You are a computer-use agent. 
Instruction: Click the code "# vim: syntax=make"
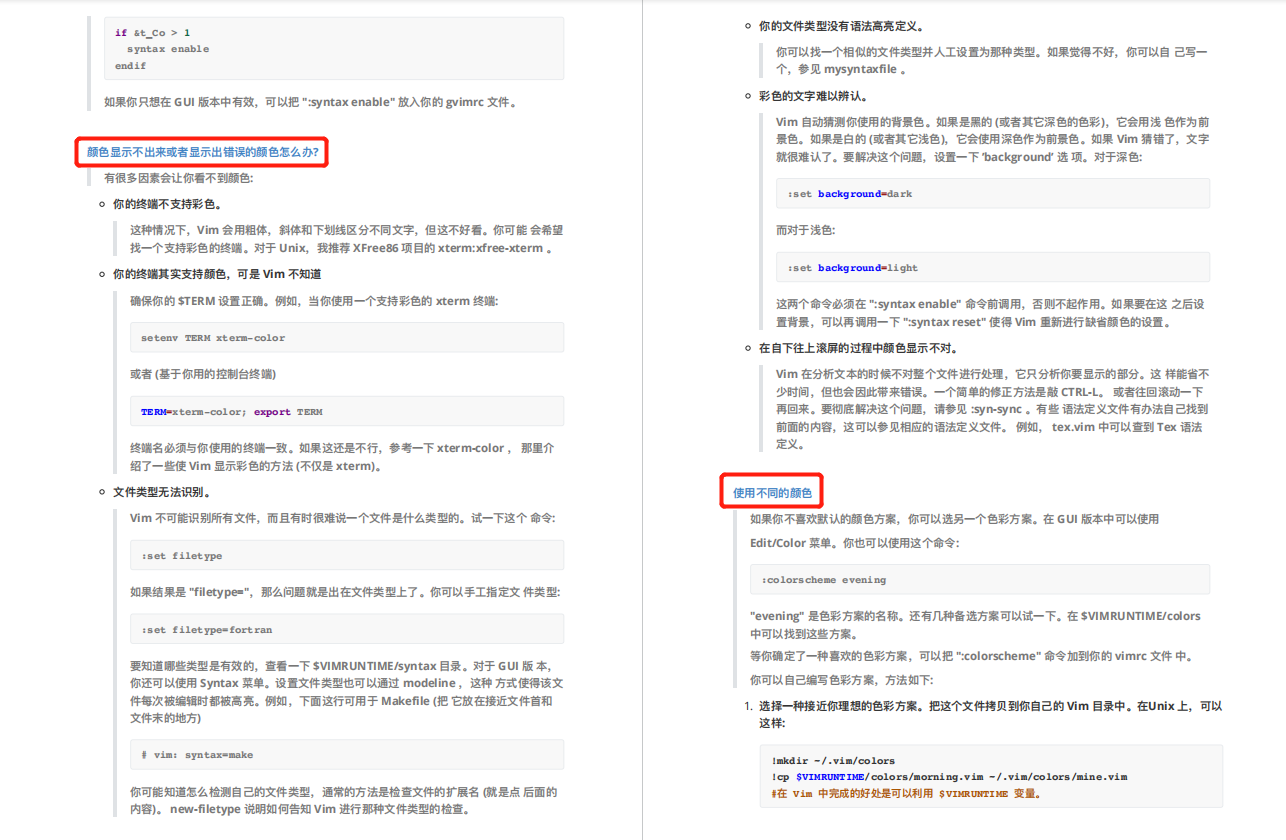pos(197,755)
